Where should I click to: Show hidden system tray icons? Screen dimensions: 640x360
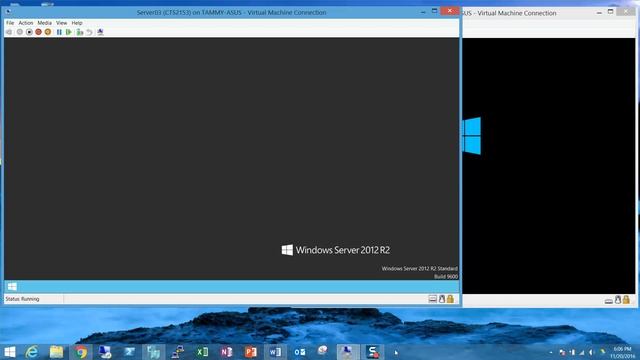[551, 352]
